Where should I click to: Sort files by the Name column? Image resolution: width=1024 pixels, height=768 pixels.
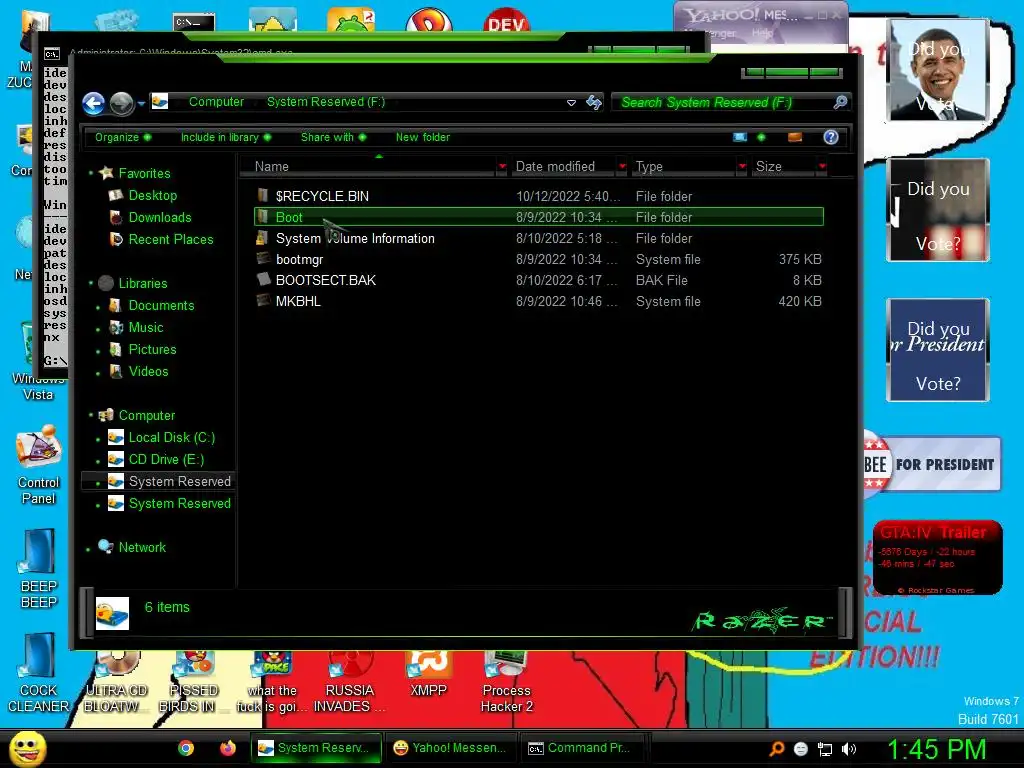[x=368, y=167]
